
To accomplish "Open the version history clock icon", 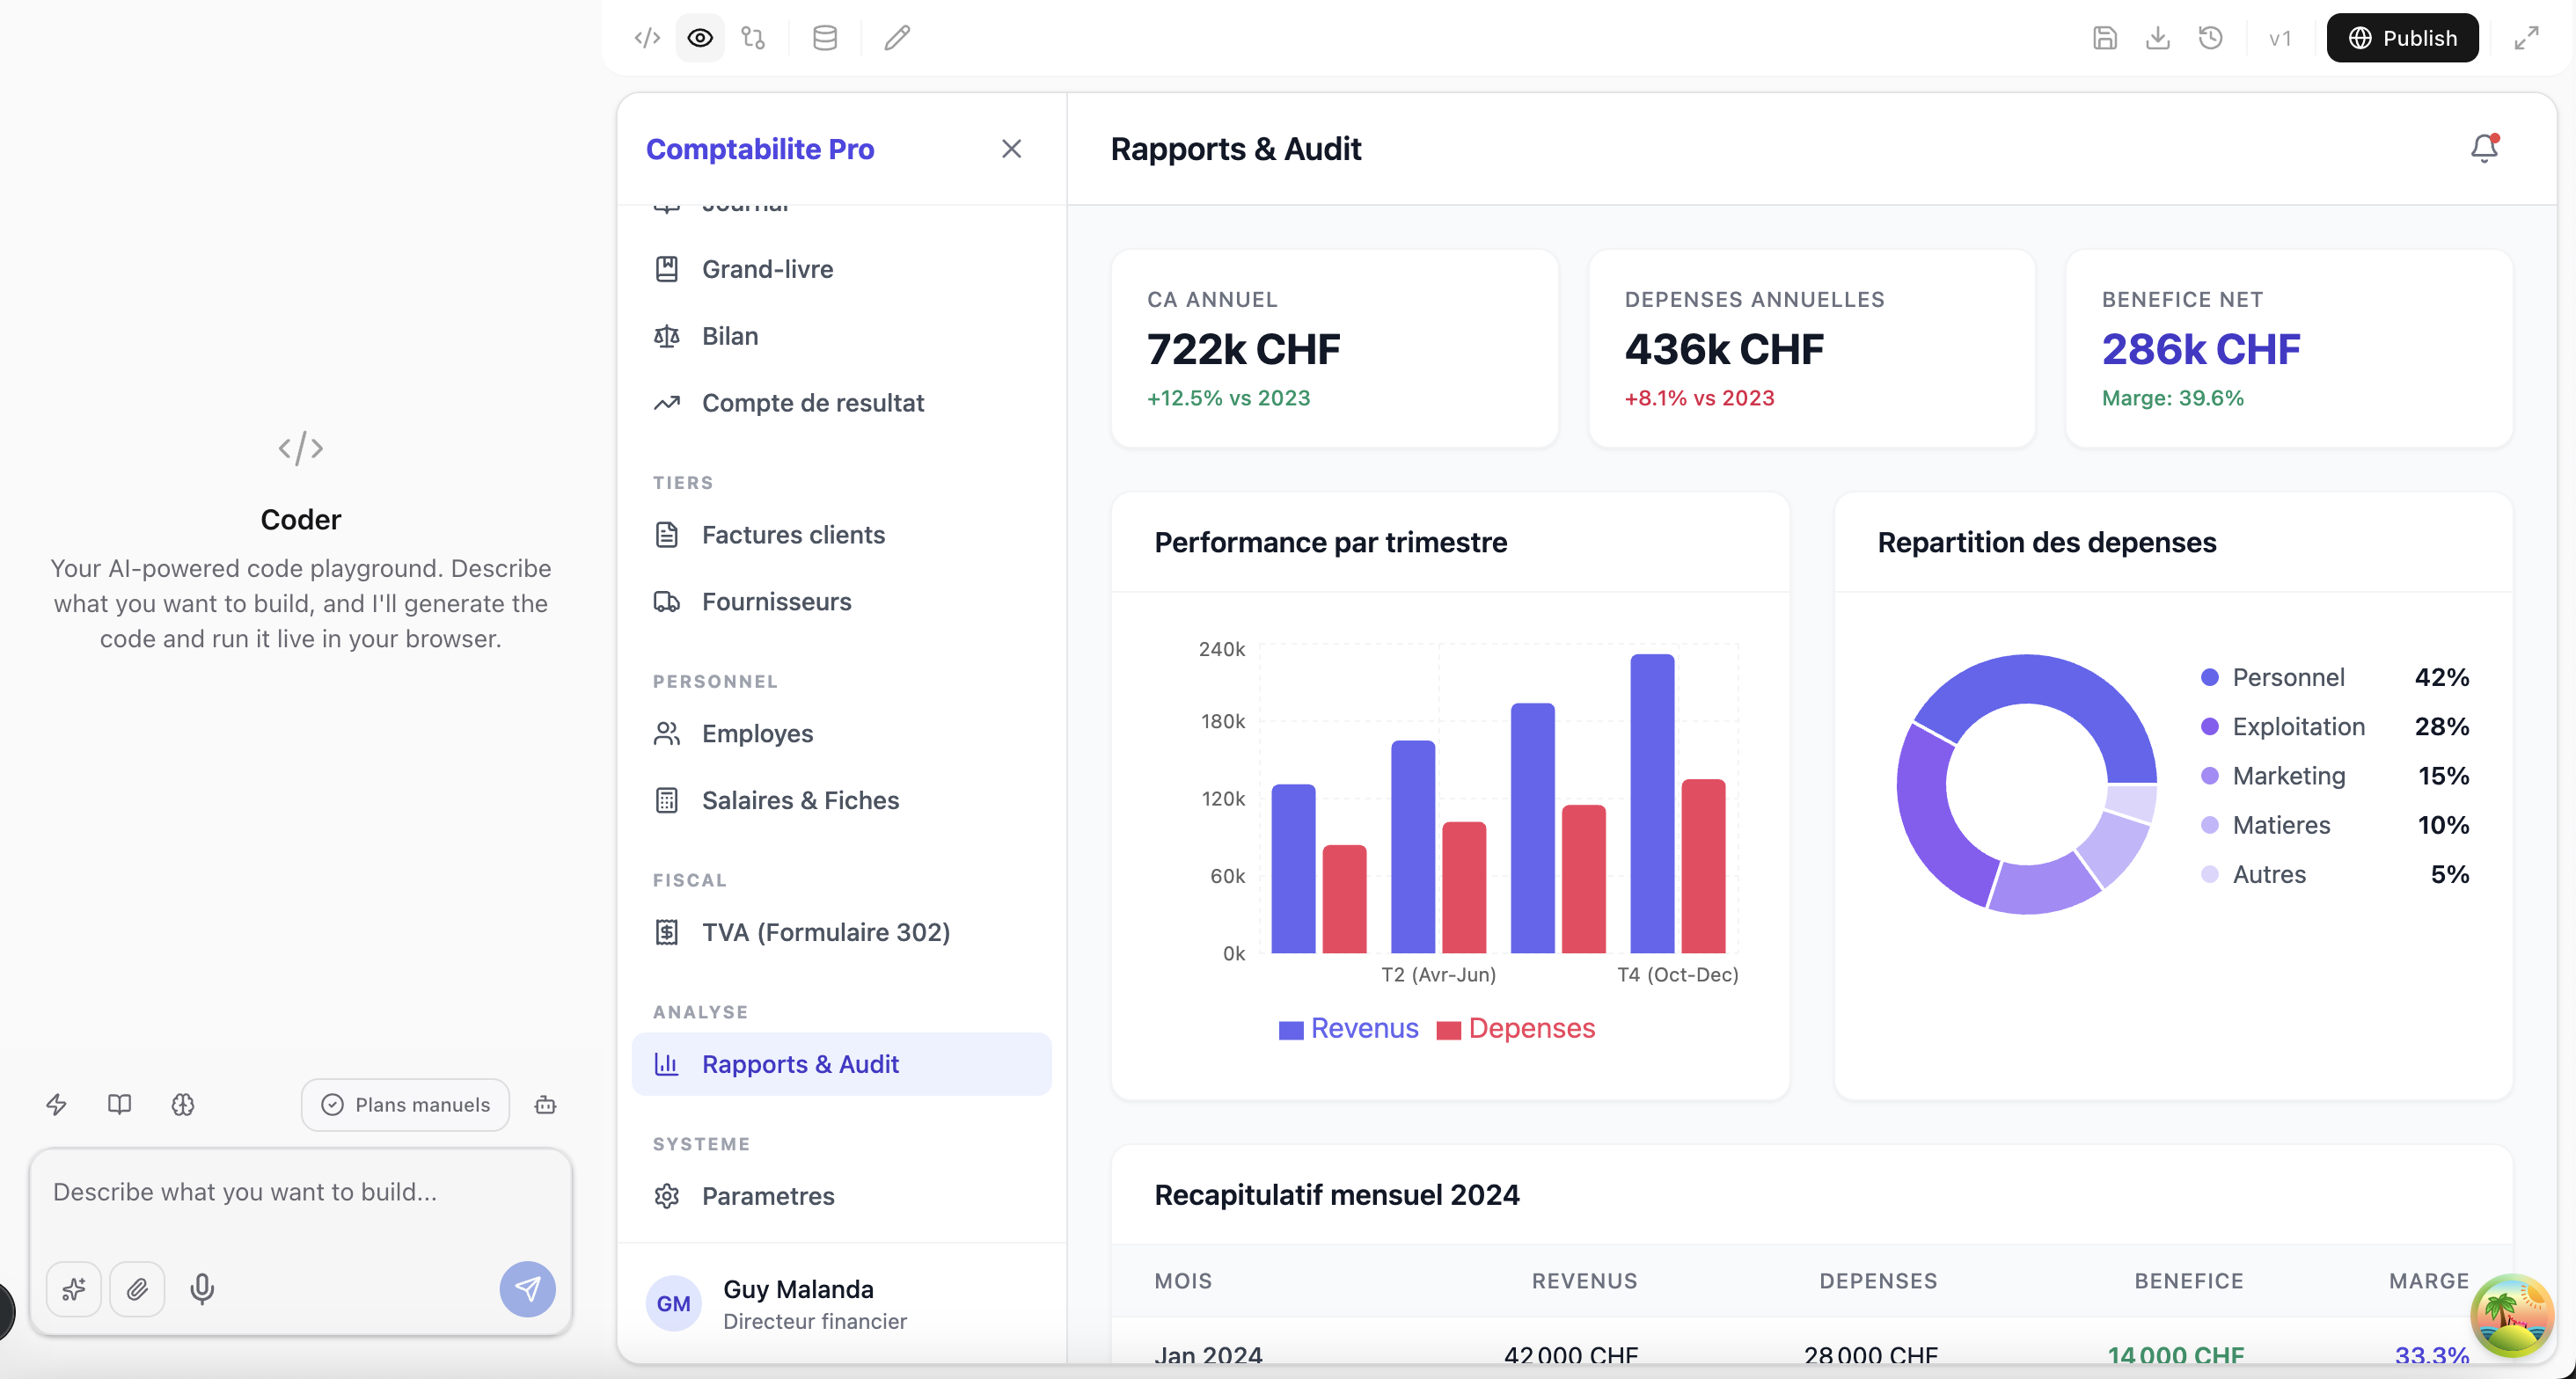I will click(x=2211, y=38).
